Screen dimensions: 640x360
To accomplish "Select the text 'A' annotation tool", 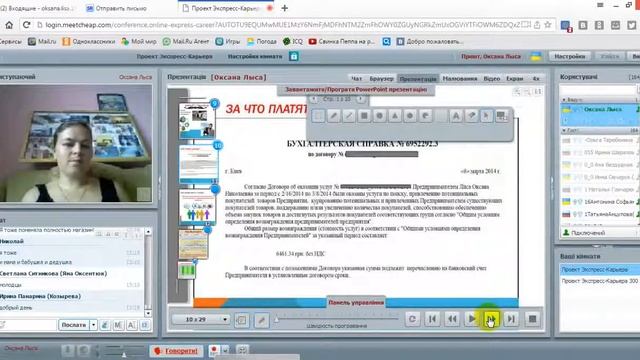I will coord(456,116).
